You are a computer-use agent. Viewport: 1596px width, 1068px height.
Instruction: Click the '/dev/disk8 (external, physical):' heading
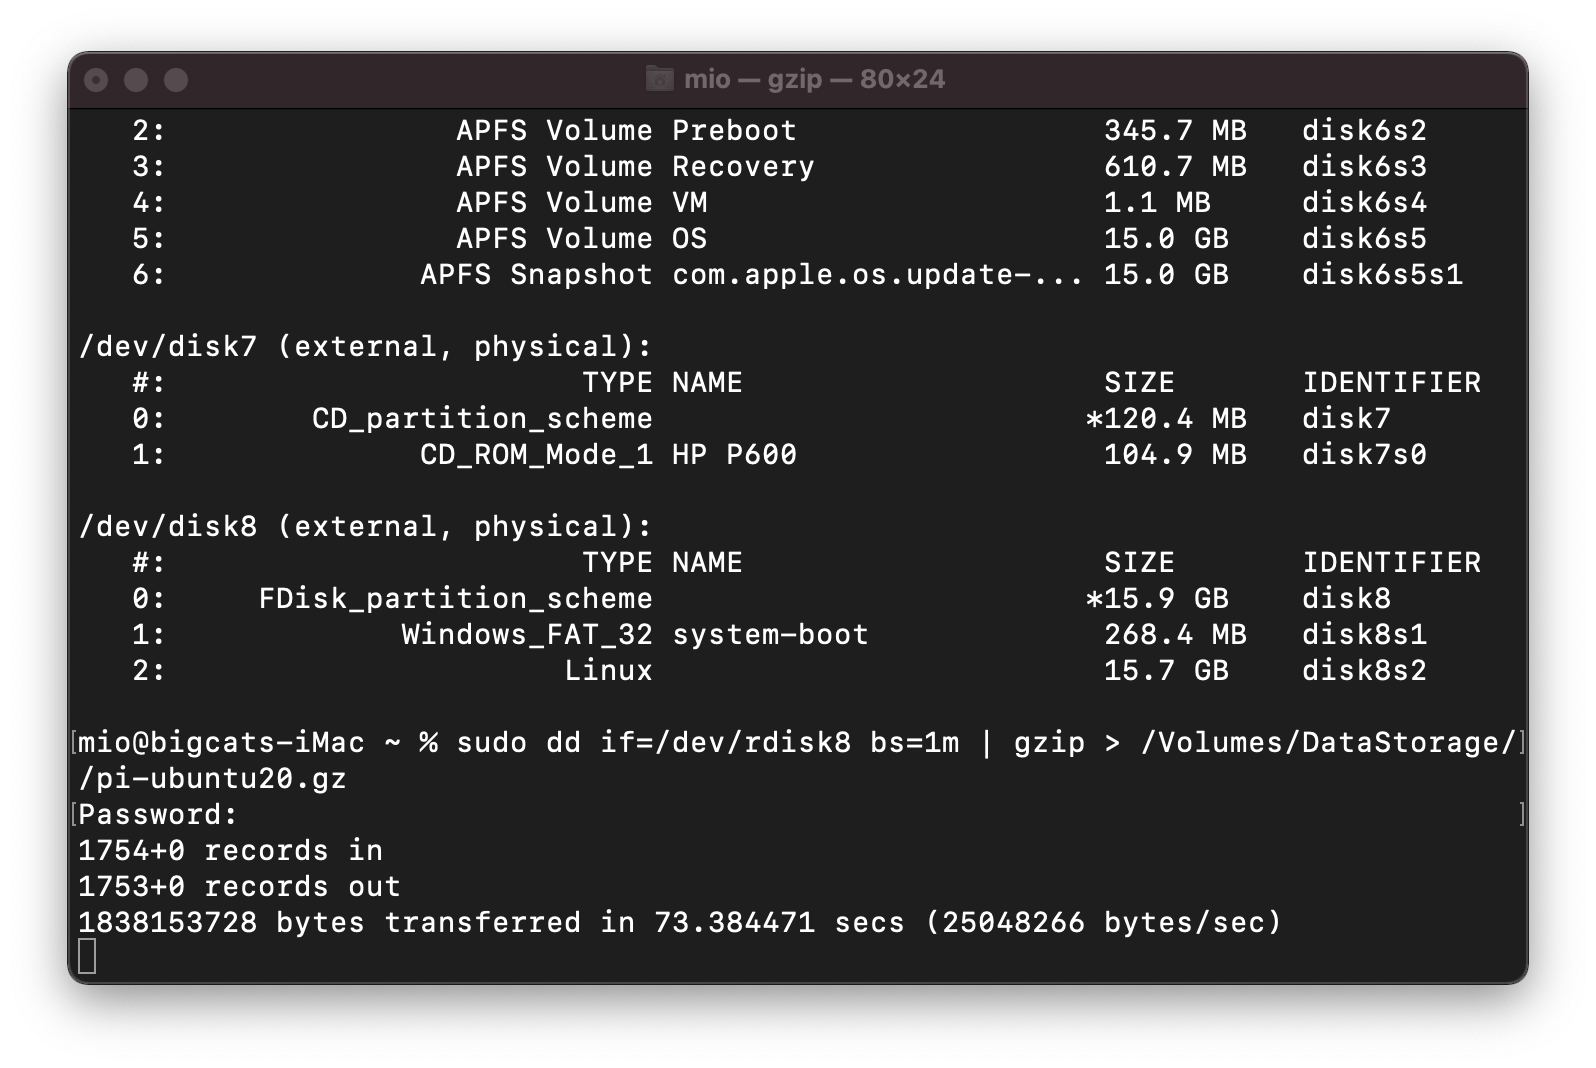click(365, 527)
